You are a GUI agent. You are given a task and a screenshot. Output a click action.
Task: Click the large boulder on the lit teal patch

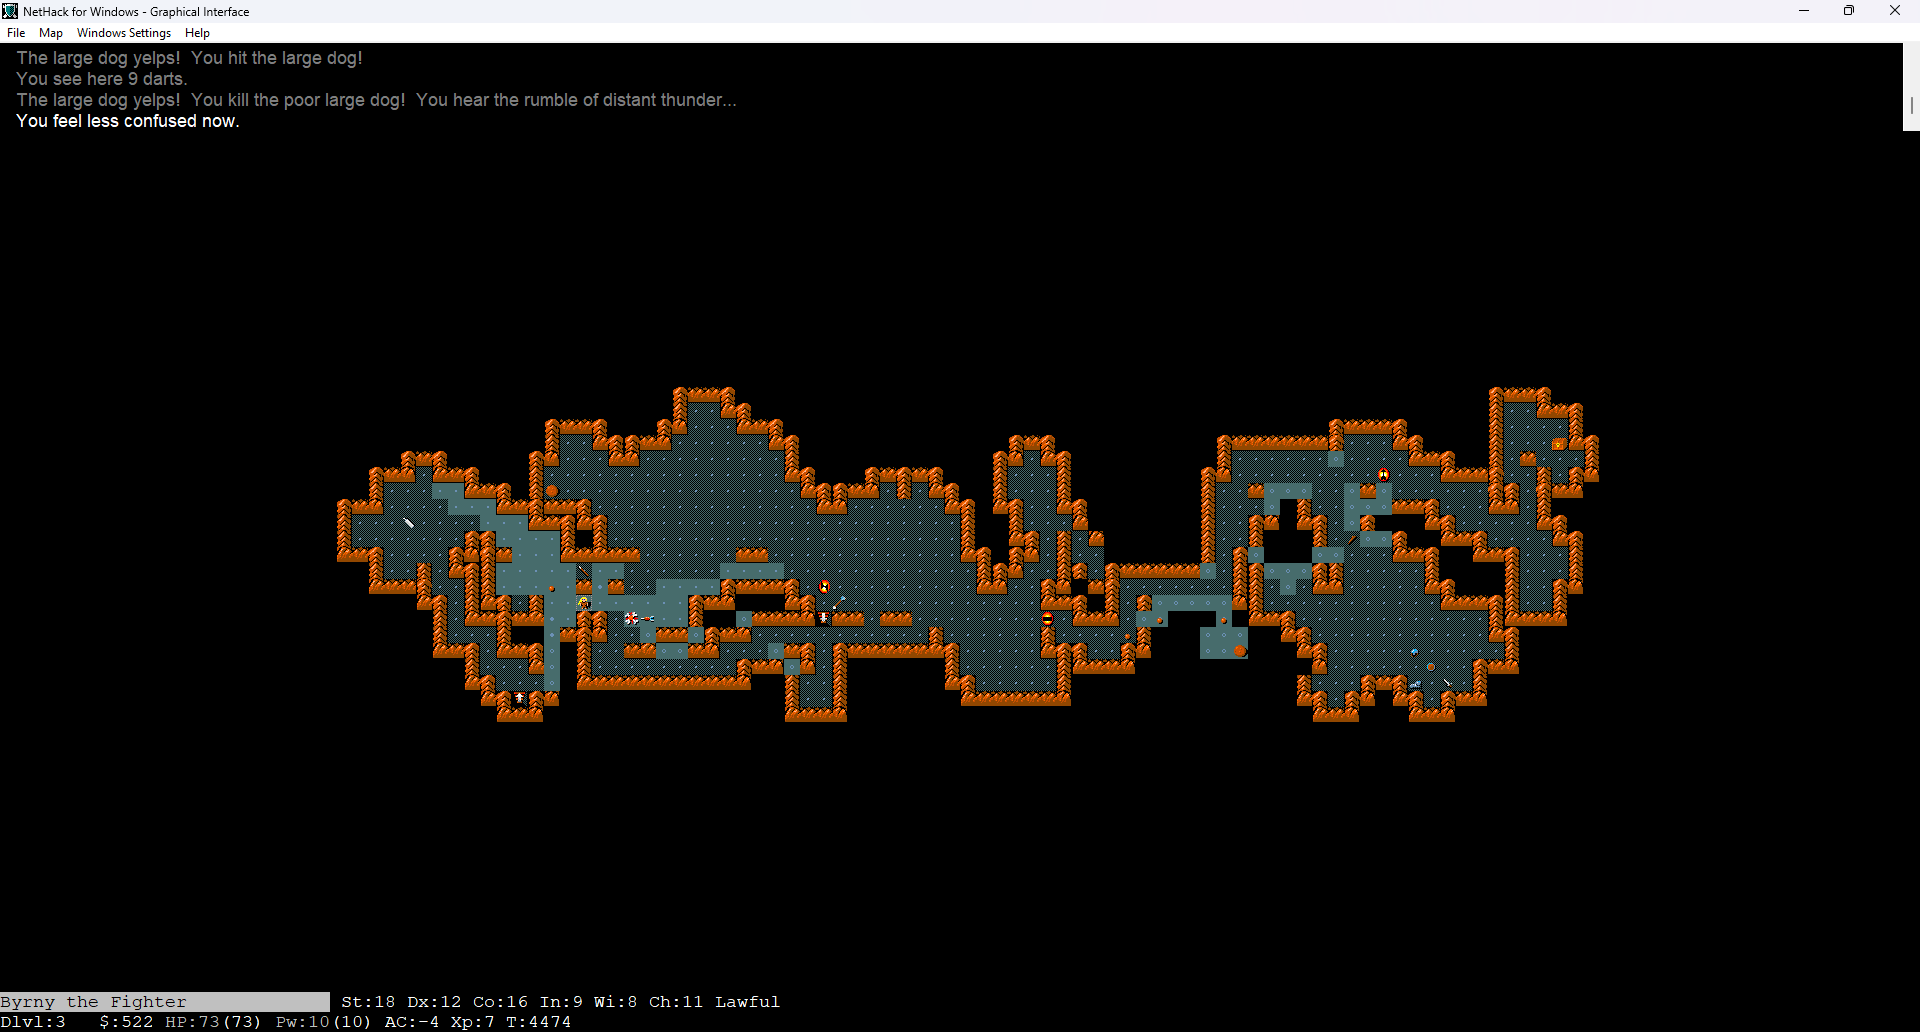point(1240,651)
